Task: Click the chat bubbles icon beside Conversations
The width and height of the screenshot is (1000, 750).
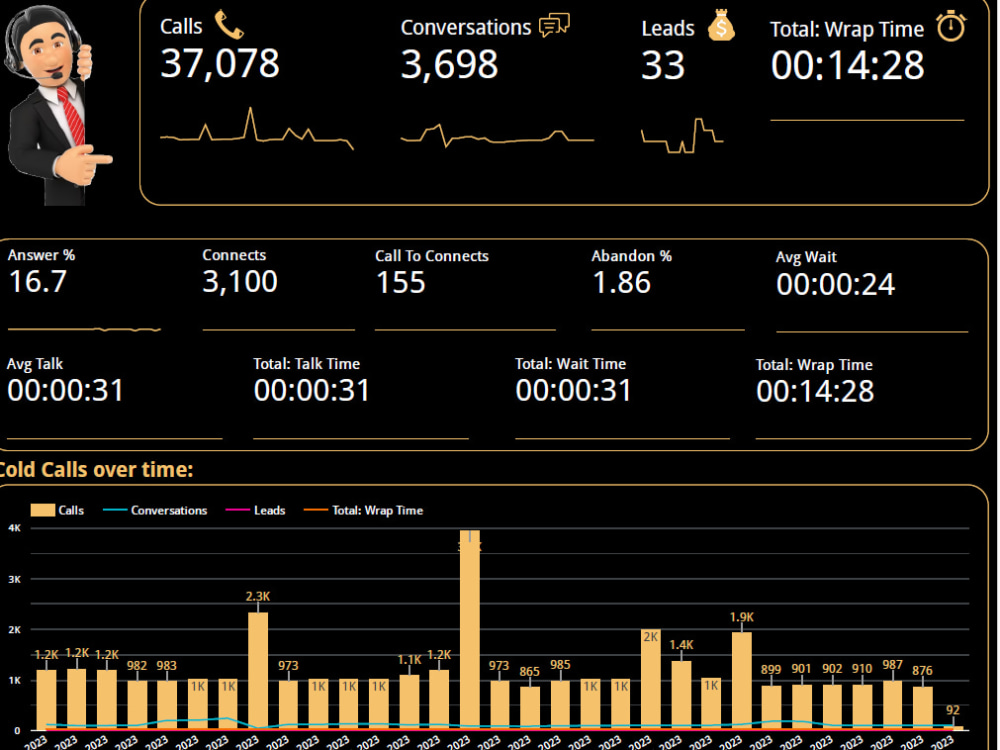Action: [554, 26]
